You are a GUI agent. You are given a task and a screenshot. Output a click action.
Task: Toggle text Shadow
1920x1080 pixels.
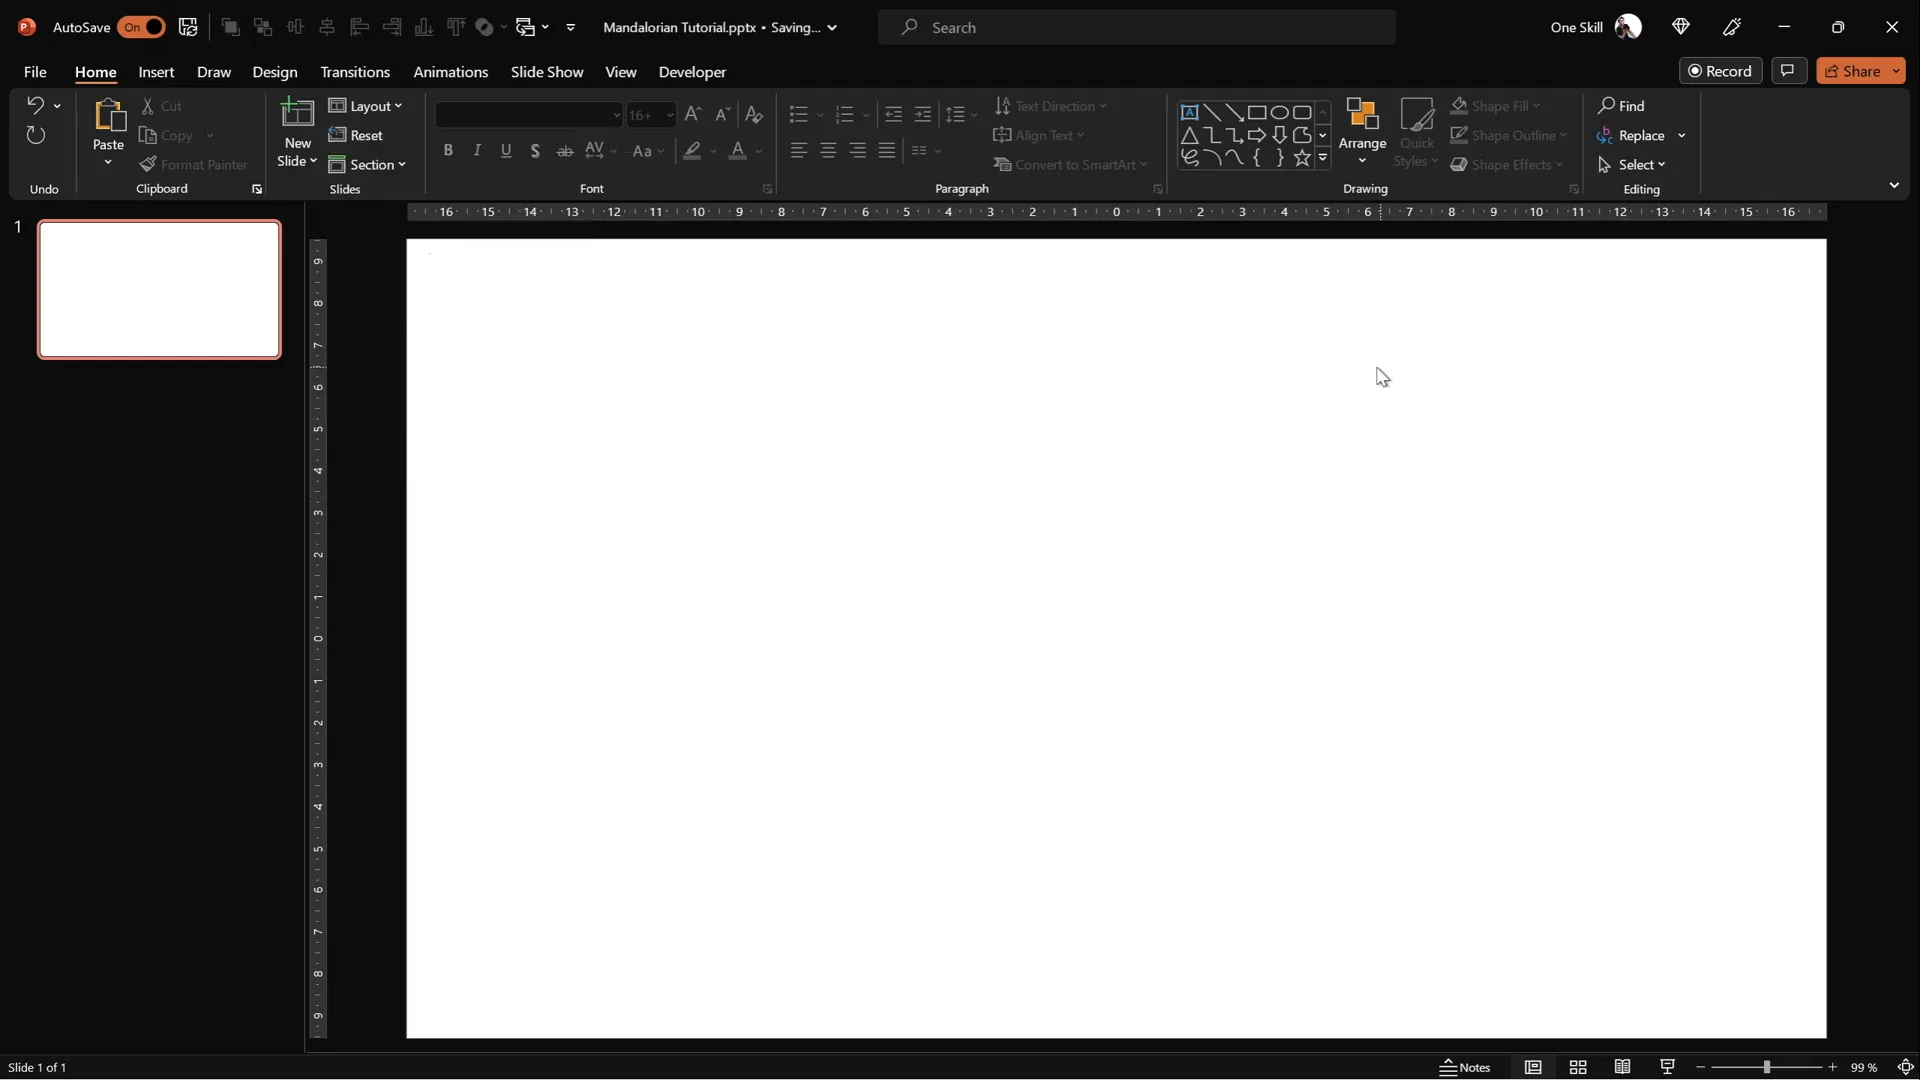tap(535, 150)
